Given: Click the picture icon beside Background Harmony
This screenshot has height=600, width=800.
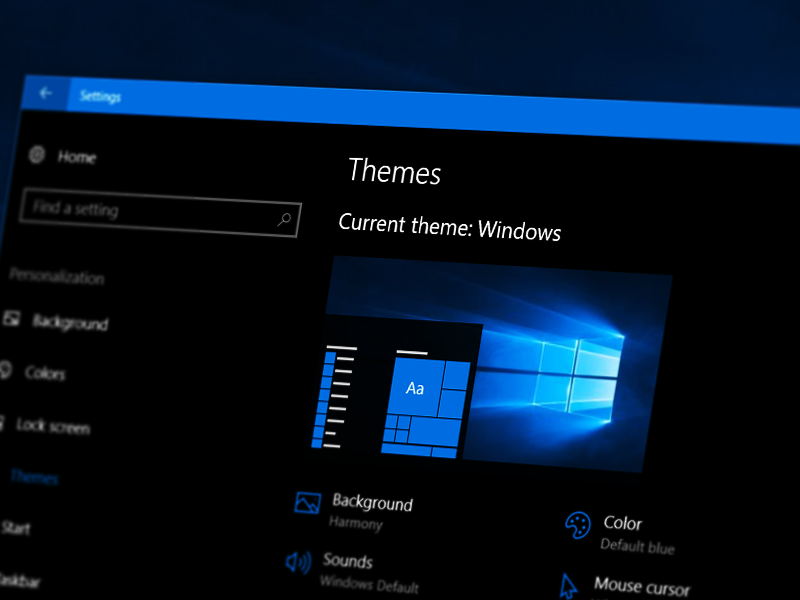Looking at the screenshot, I should click(307, 502).
